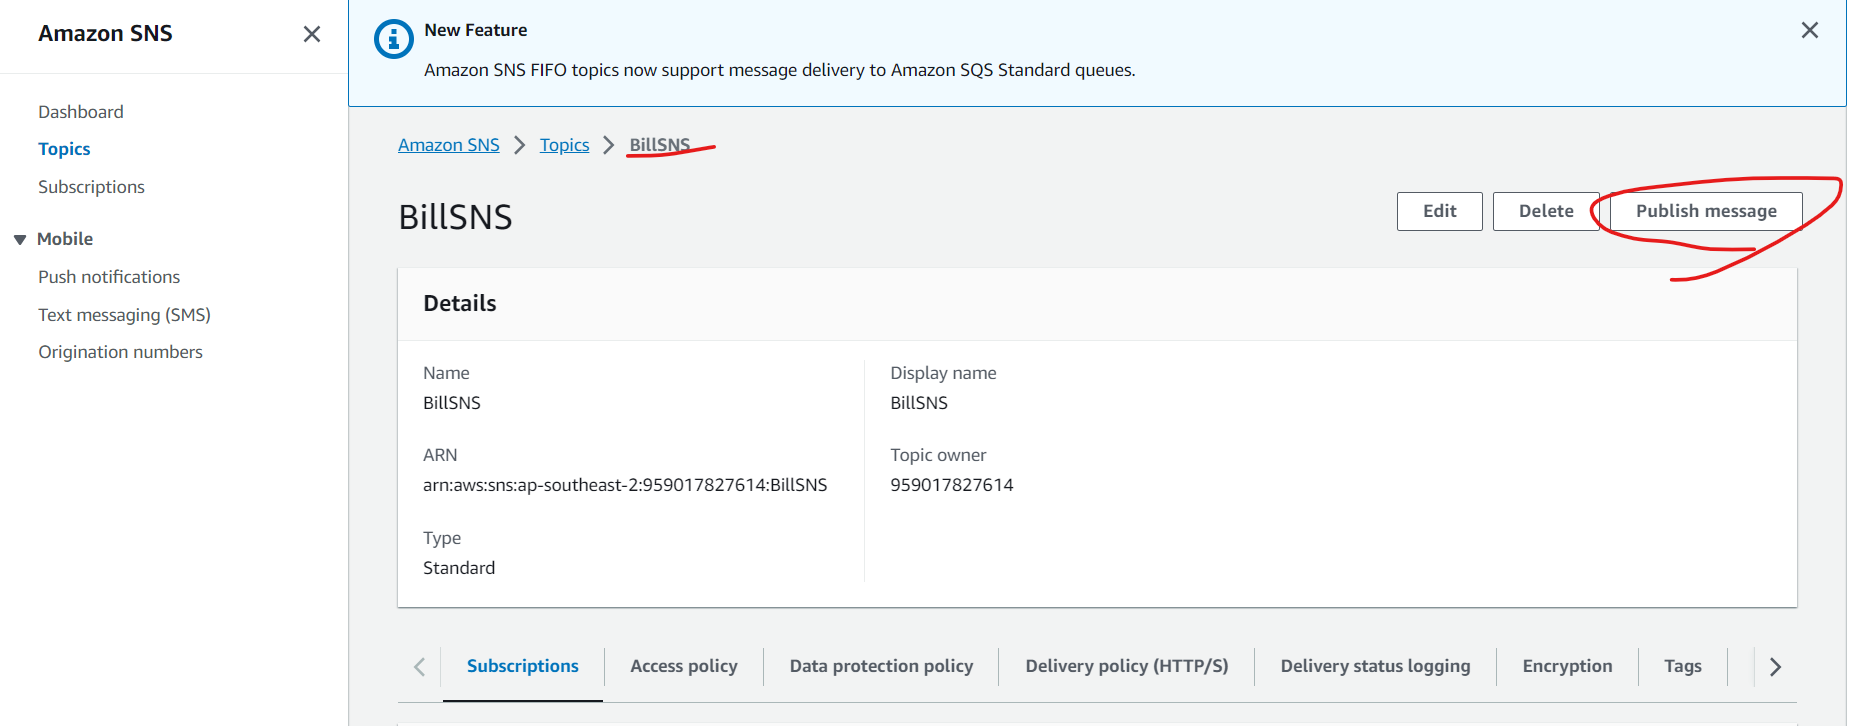Click Amazon SNS breadcrumb link
This screenshot has height=726, width=1850.
point(449,145)
